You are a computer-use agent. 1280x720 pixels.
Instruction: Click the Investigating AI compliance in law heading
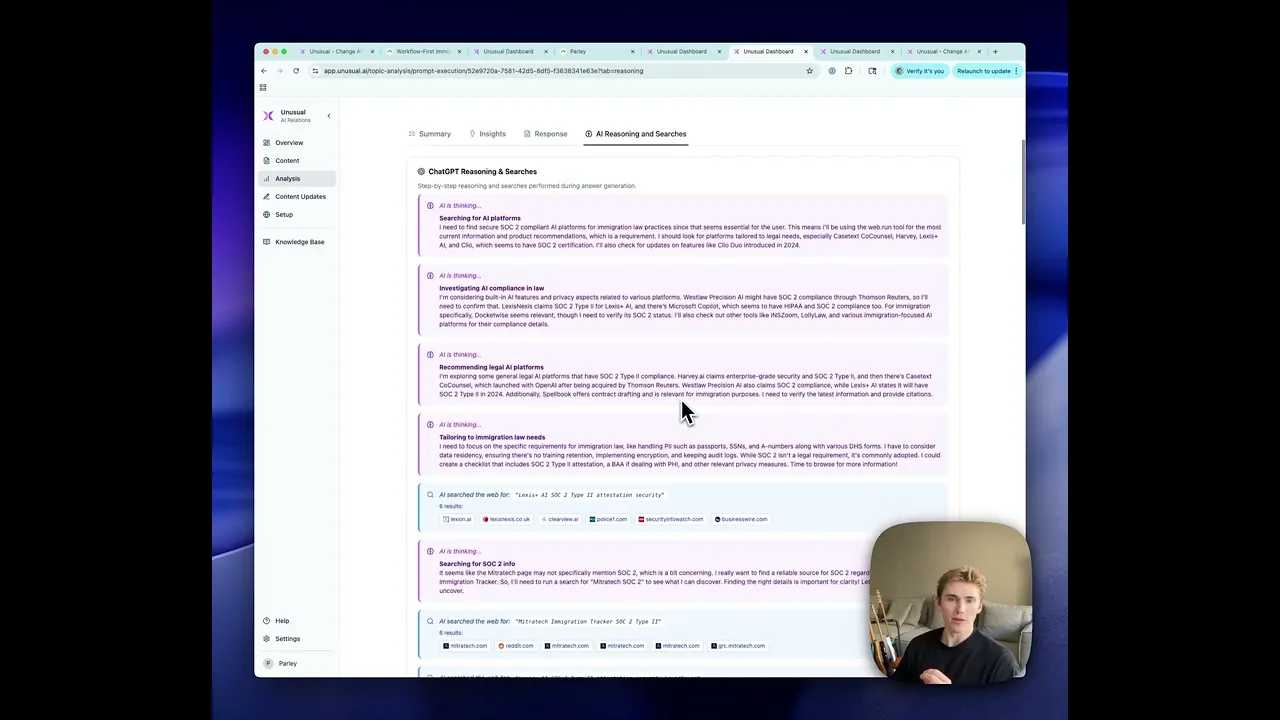pos(491,288)
